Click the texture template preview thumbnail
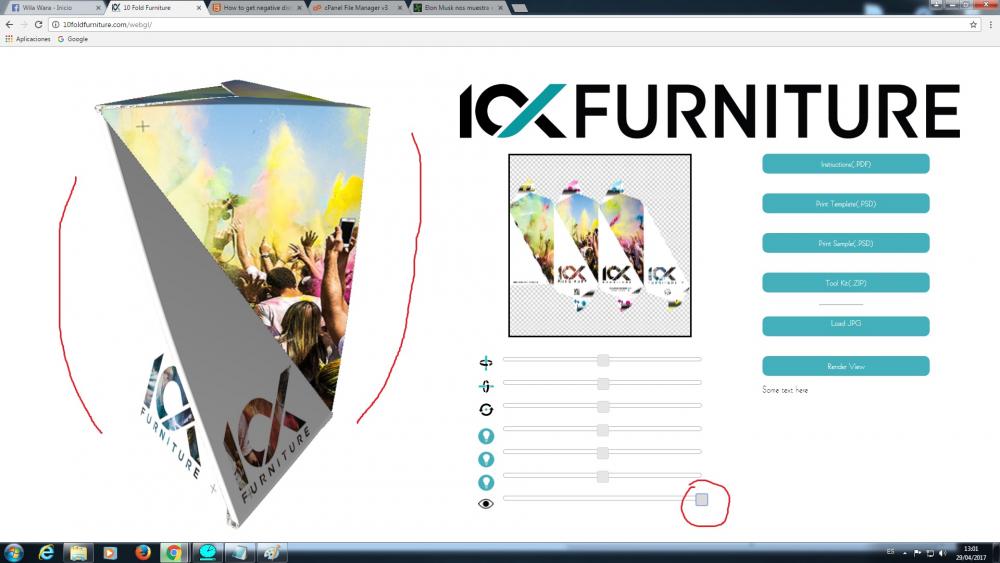This screenshot has height=563, width=1000. coord(599,245)
